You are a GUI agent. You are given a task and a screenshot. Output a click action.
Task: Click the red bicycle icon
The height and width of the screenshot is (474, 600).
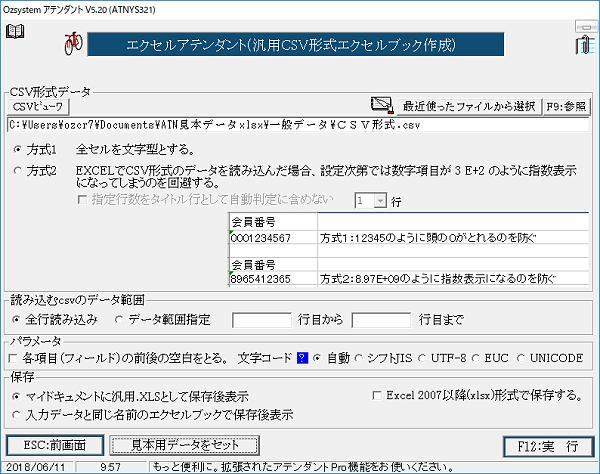73,43
